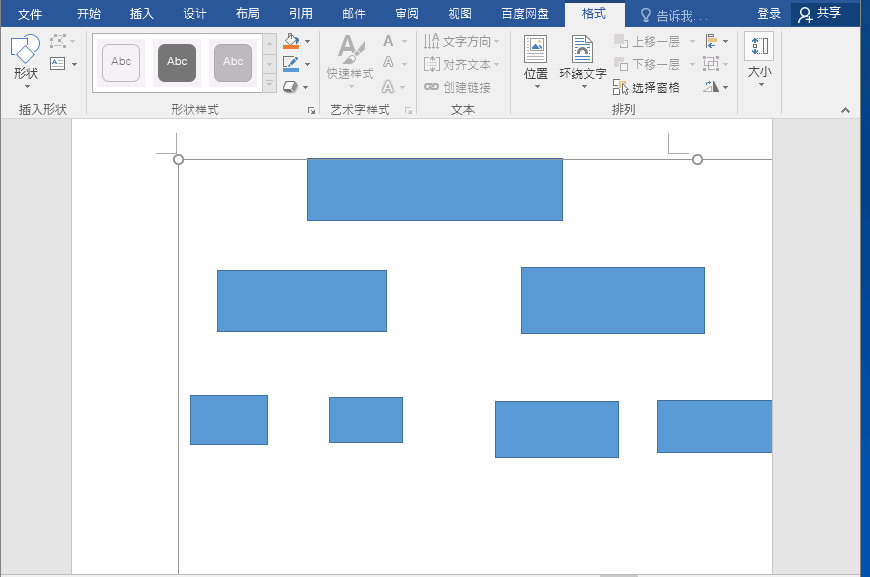The height and width of the screenshot is (577, 870).
Task: Switch to the 设计 tab
Action: pos(195,14)
